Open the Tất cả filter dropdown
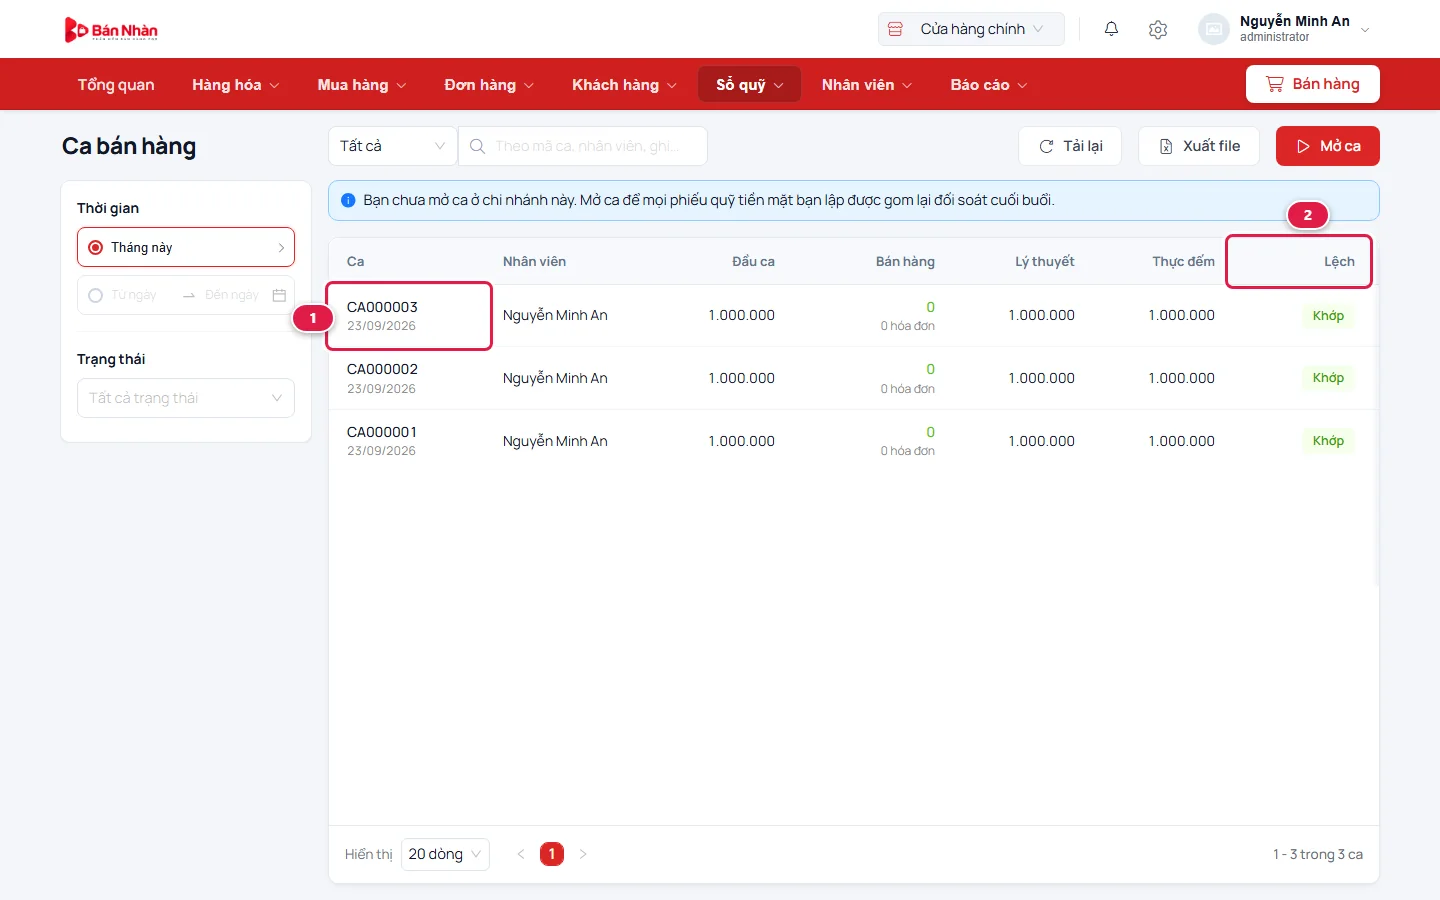The height and width of the screenshot is (900, 1440). [x=392, y=146]
